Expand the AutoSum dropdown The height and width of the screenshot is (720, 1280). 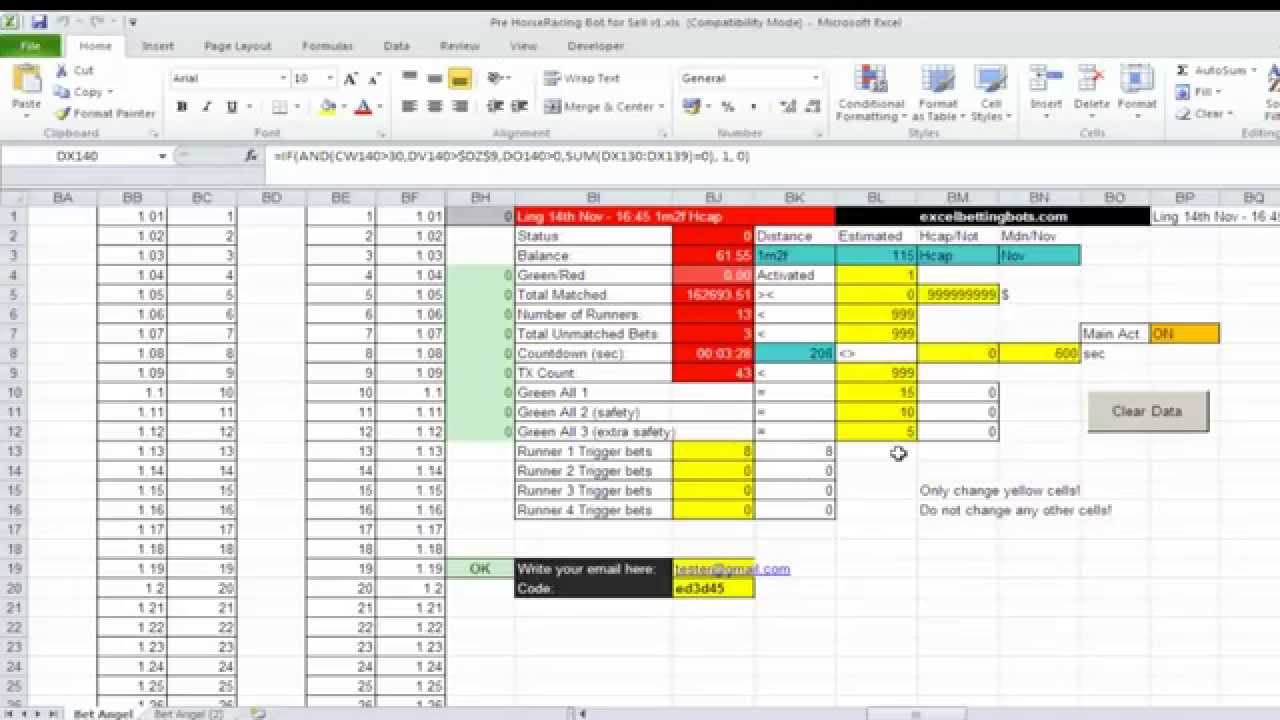1255,71
